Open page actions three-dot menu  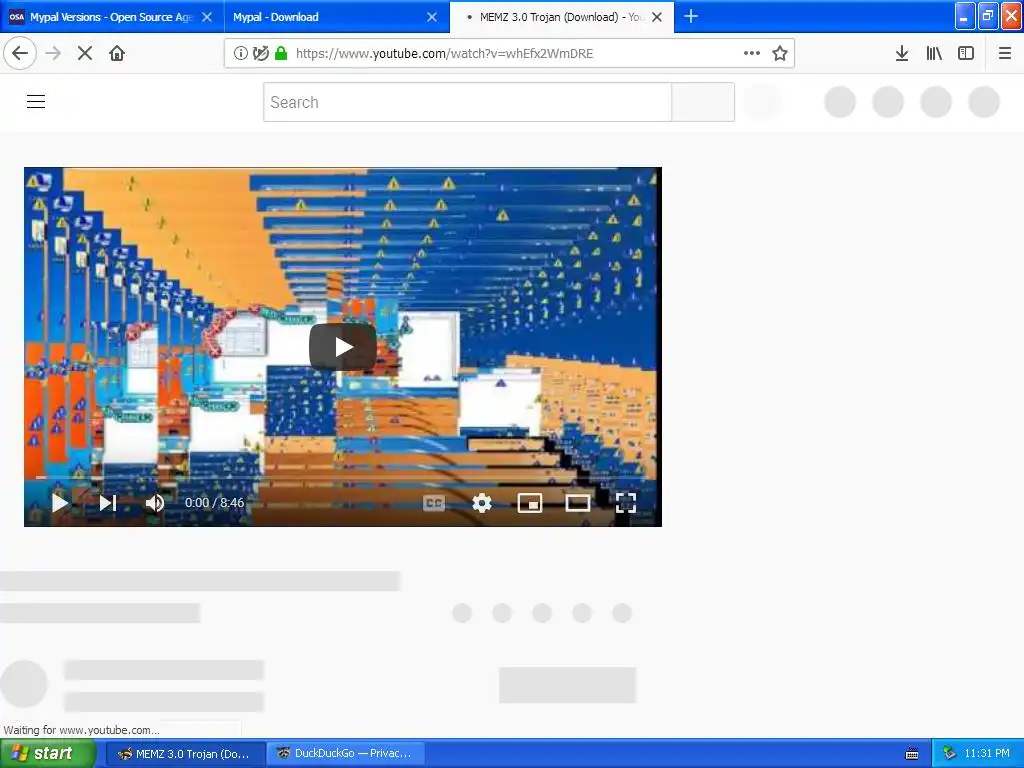(752, 53)
